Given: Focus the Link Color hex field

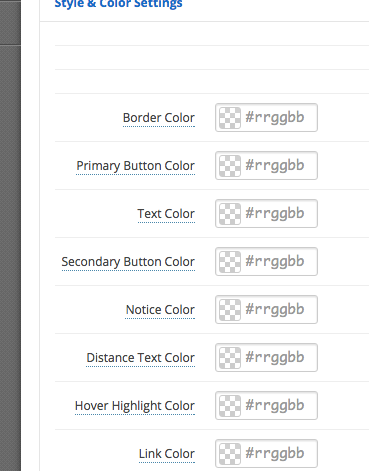Looking at the screenshot, I should 279,454.
